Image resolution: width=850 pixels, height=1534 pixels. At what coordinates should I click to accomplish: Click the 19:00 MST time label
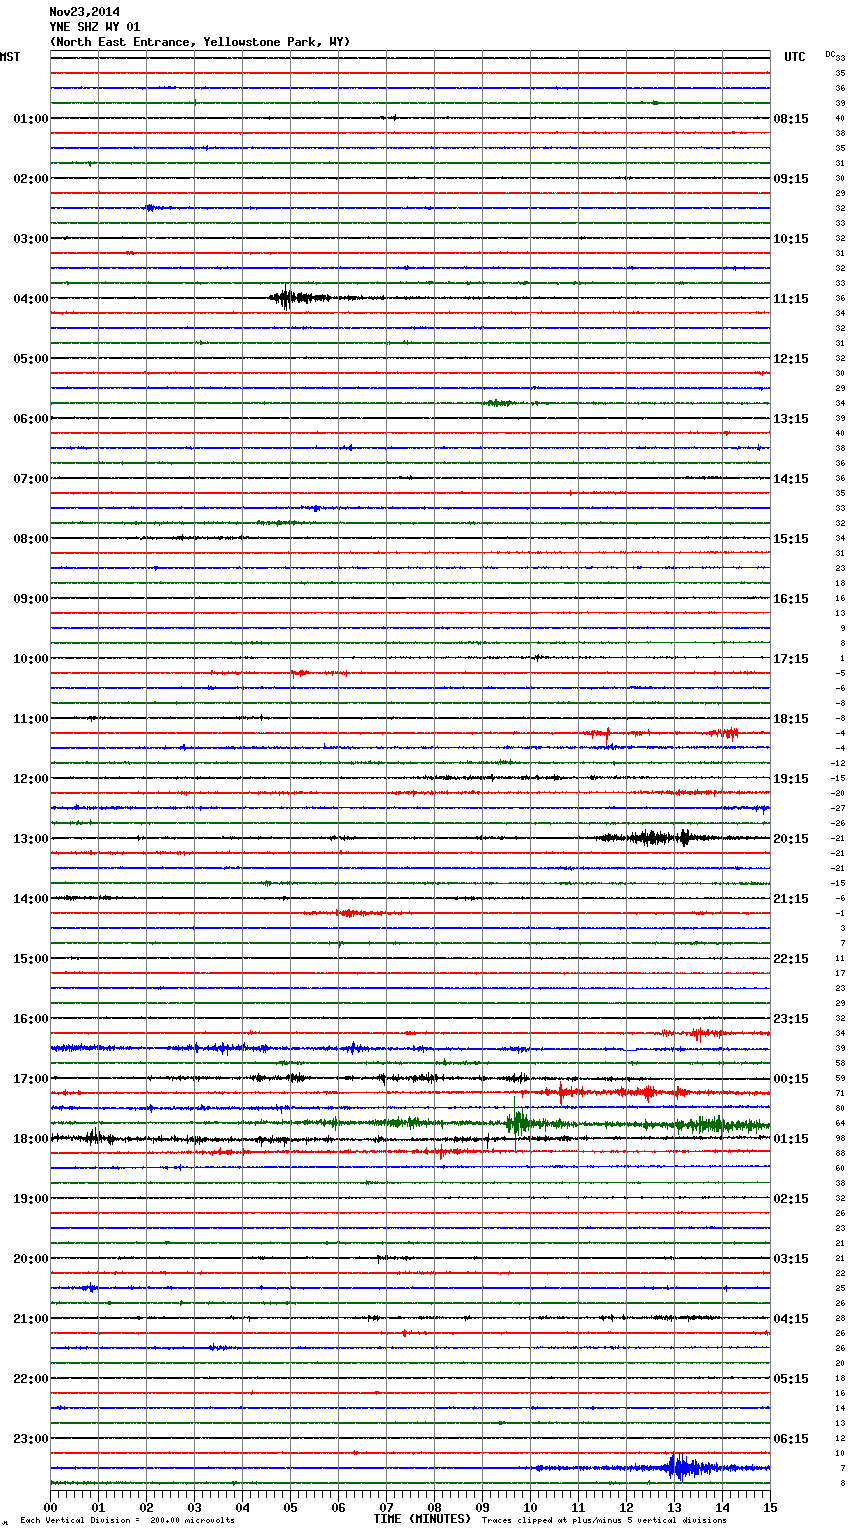pos(30,1199)
